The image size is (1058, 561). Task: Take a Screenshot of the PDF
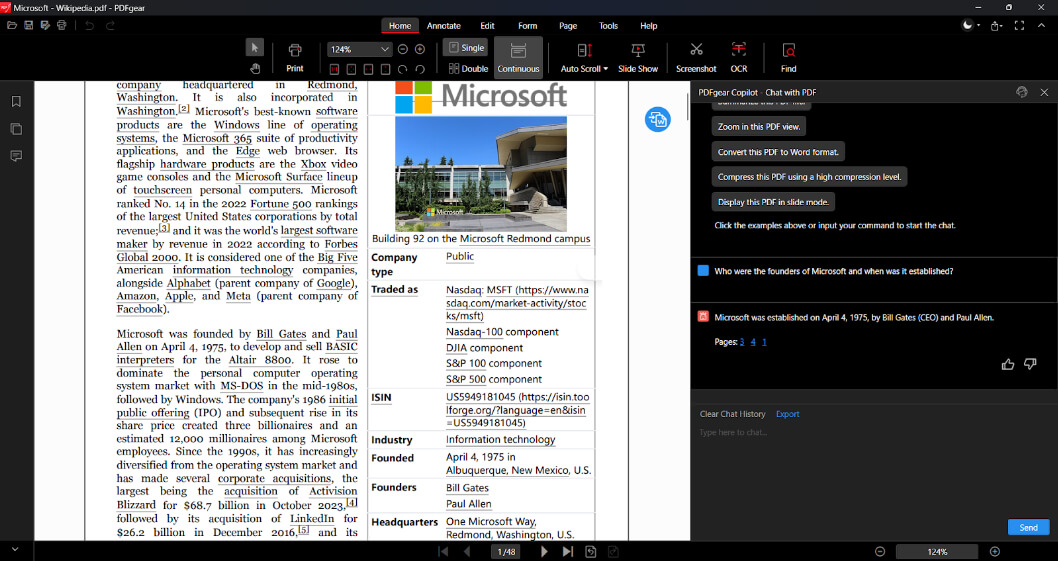[696, 58]
